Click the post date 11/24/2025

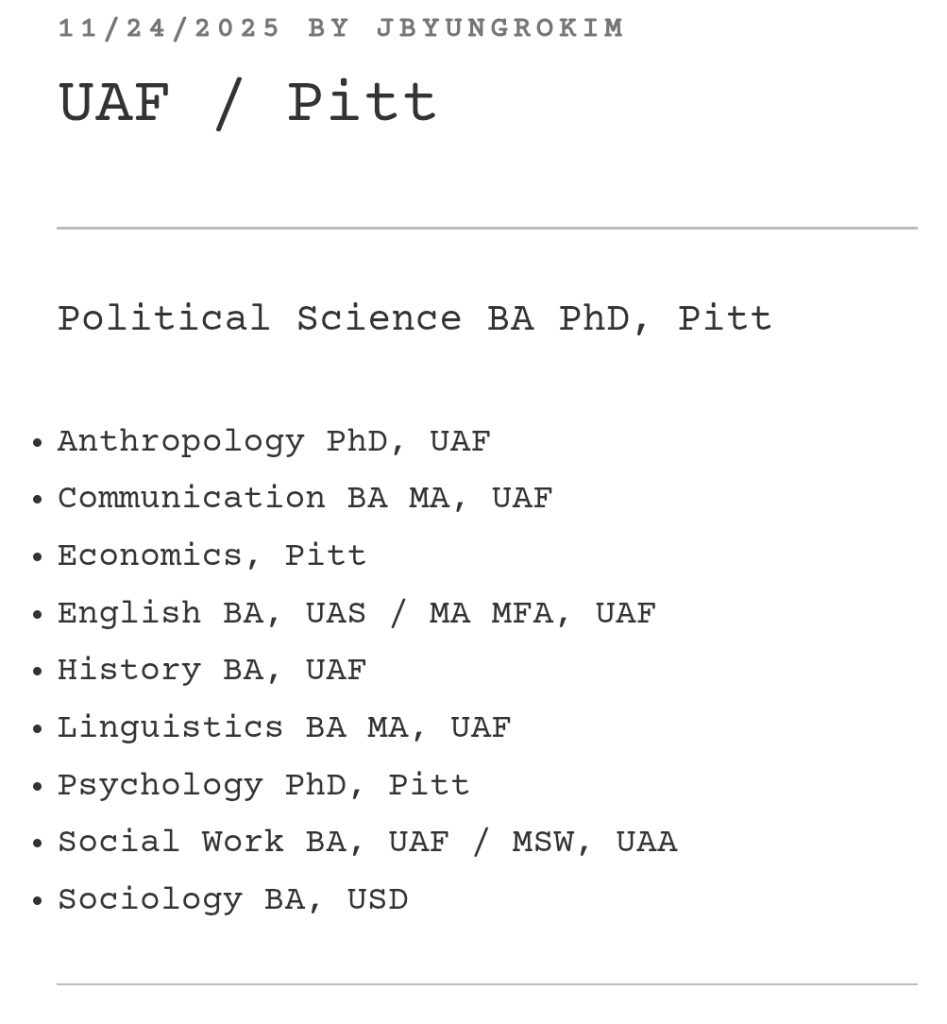pos(170,28)
